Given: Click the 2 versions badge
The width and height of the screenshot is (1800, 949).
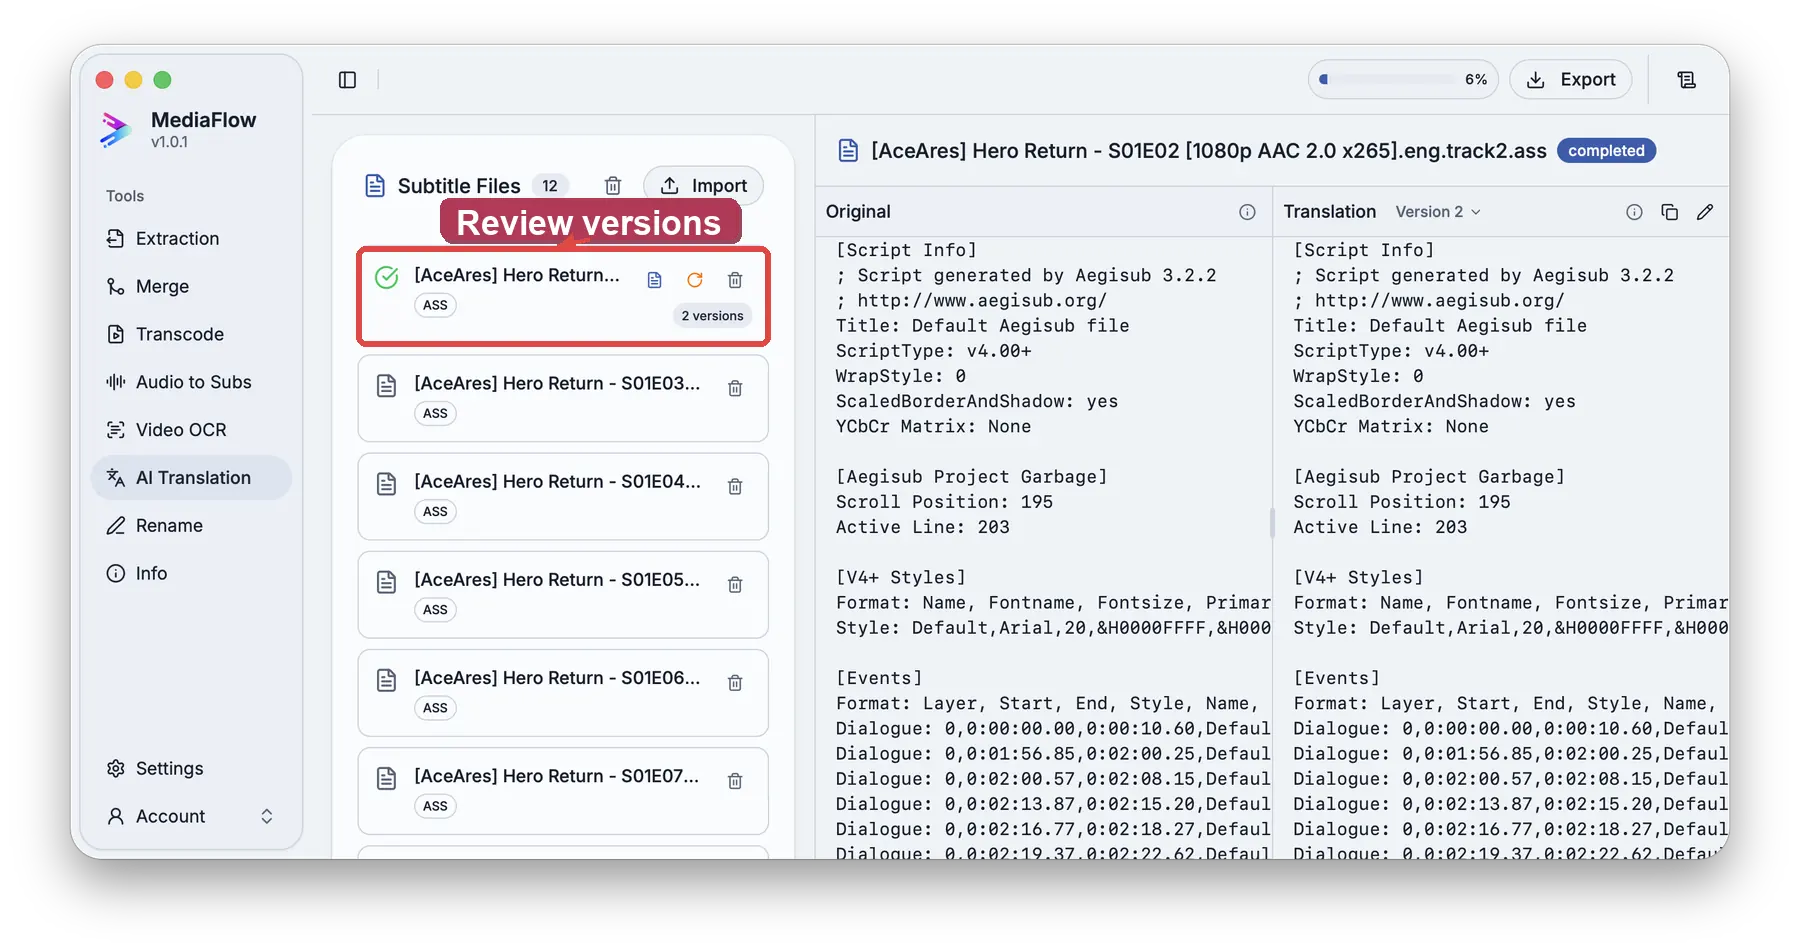Looking at the screenshot, I should coord(713,316).
